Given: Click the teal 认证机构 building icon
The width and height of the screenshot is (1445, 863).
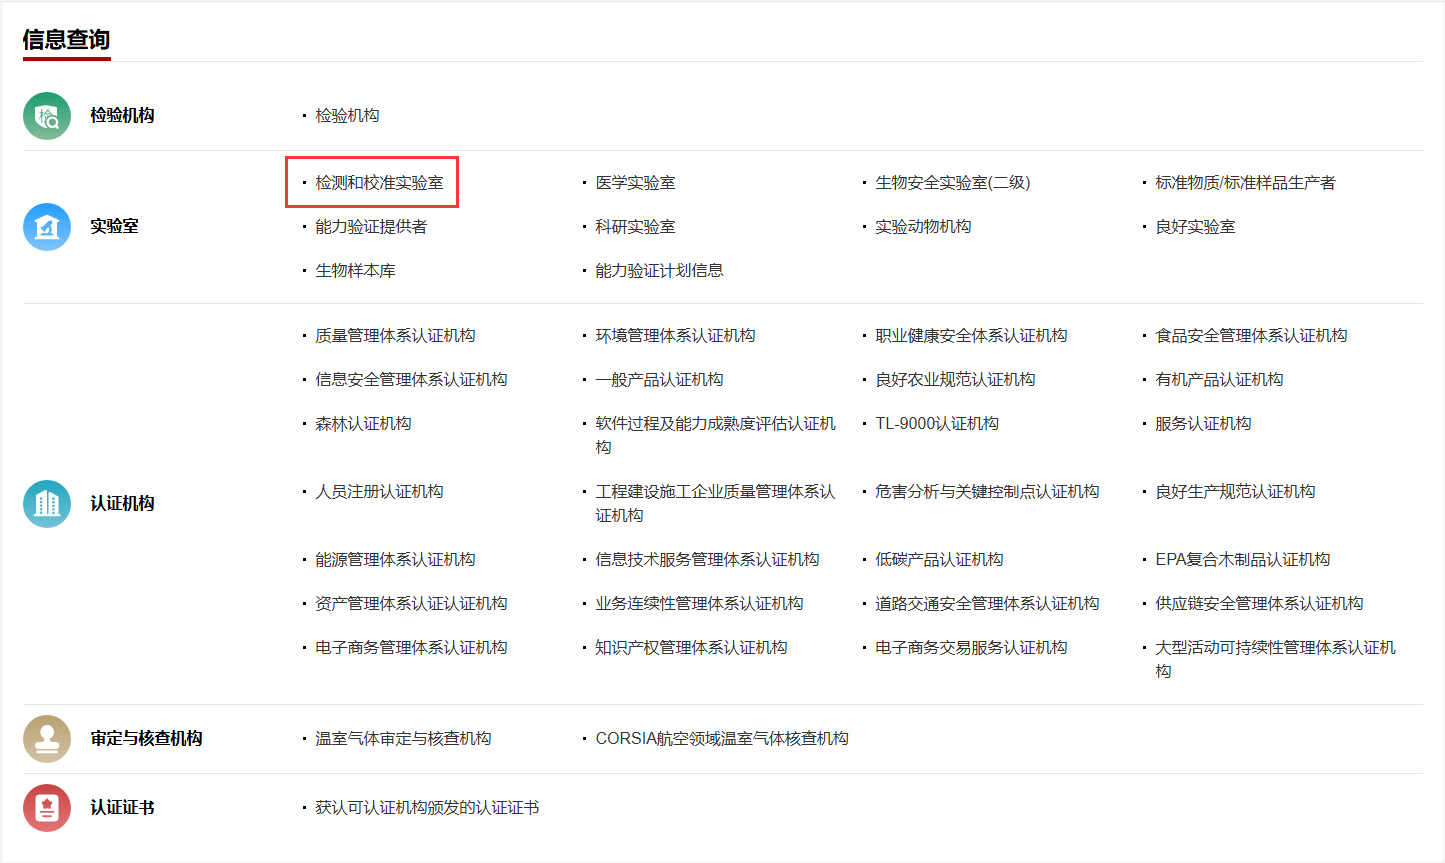Looking at the screenshot, I should coord(47,504).
